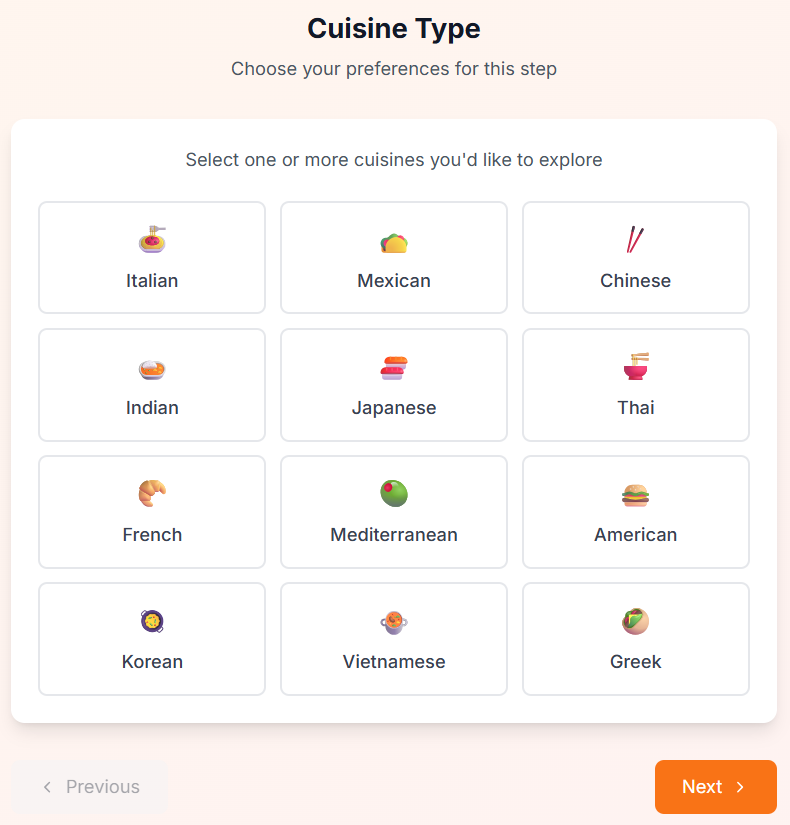The height and width of the screenshot is (825, 790).
Task: Toggle the Italian cuisine selection
Action: click(x=152, y=257)
